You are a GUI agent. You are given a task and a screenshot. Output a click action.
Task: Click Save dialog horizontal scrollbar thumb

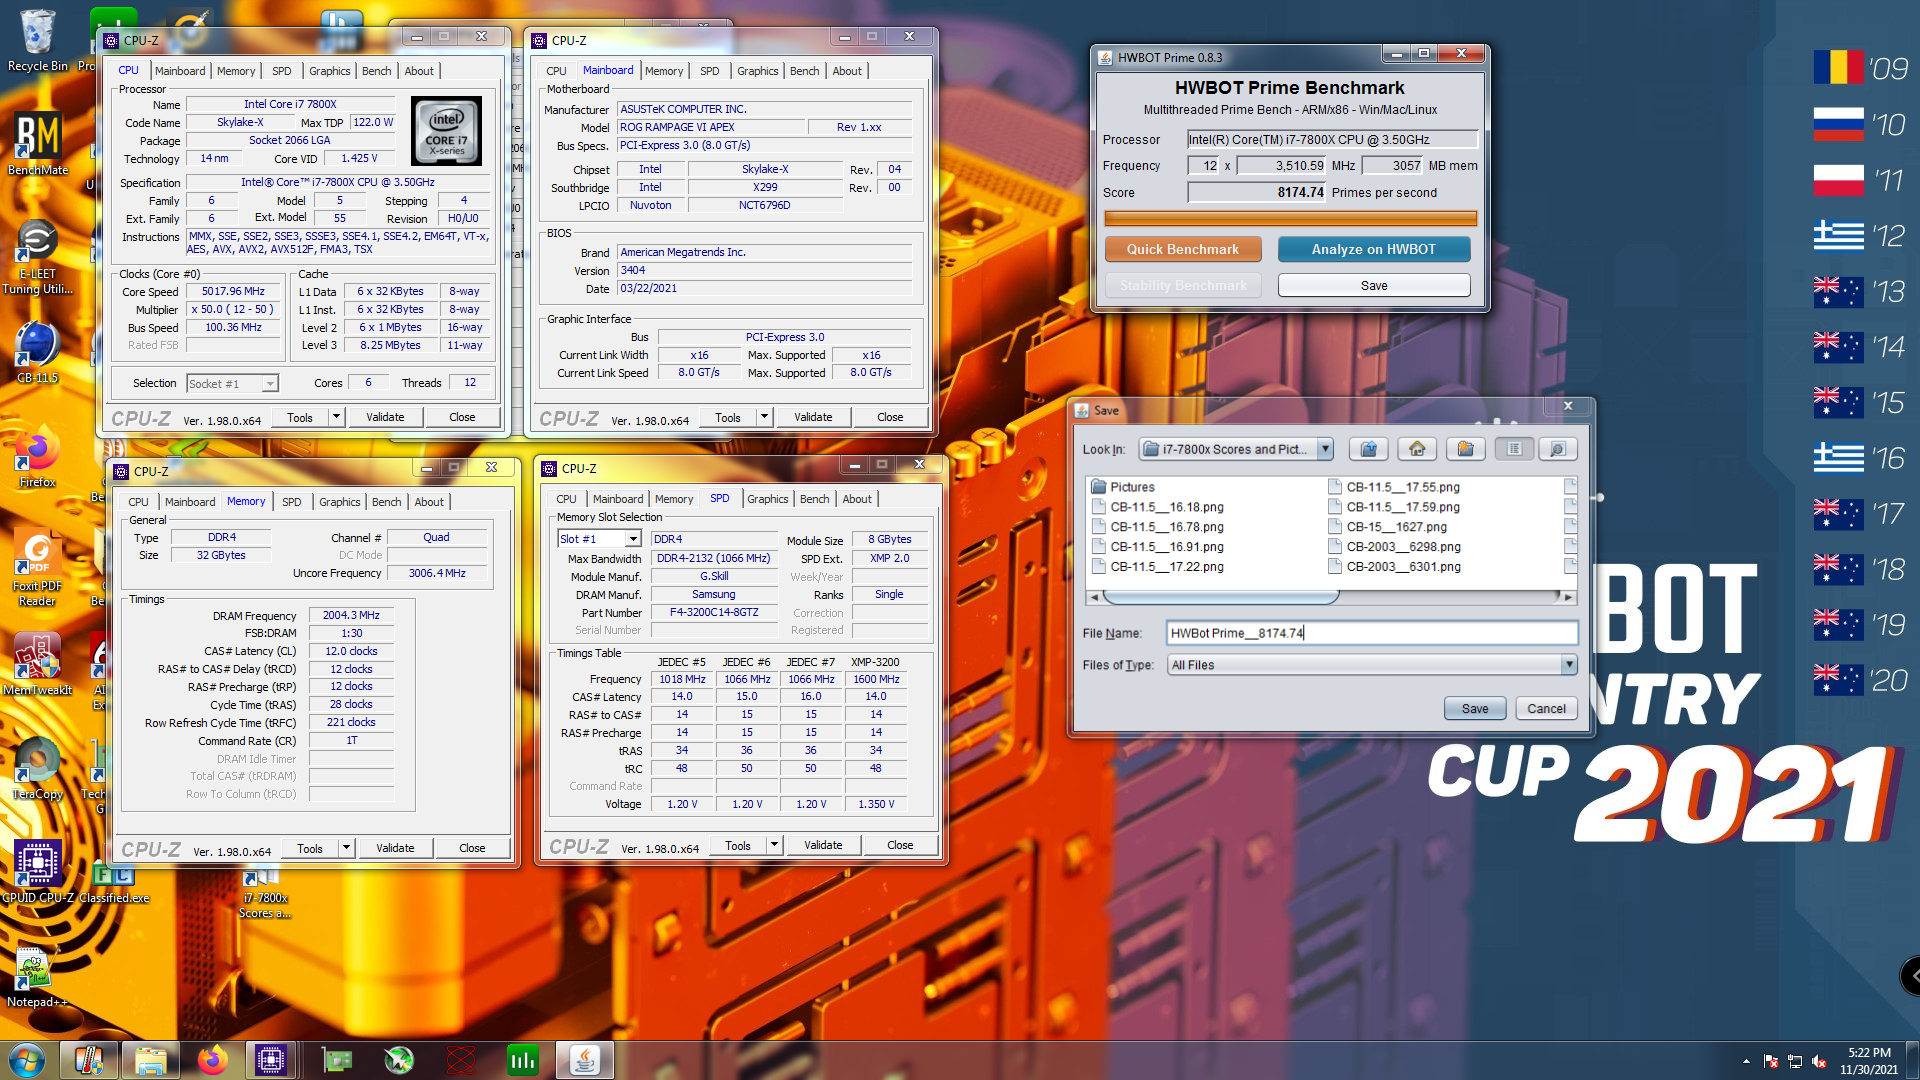point(1220,597)
